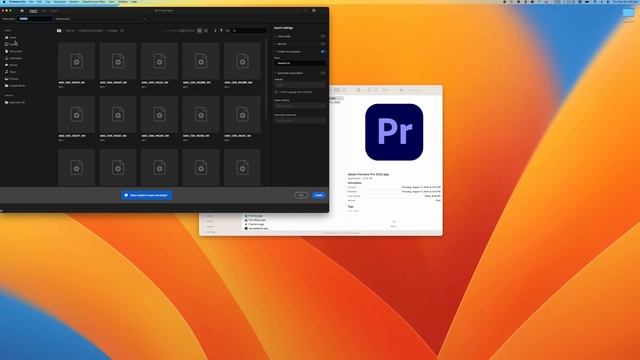Viewport: 640px width, 360px height.
Task: Click the eye visibility icon in browser toolbar
Action: (227, 31)
